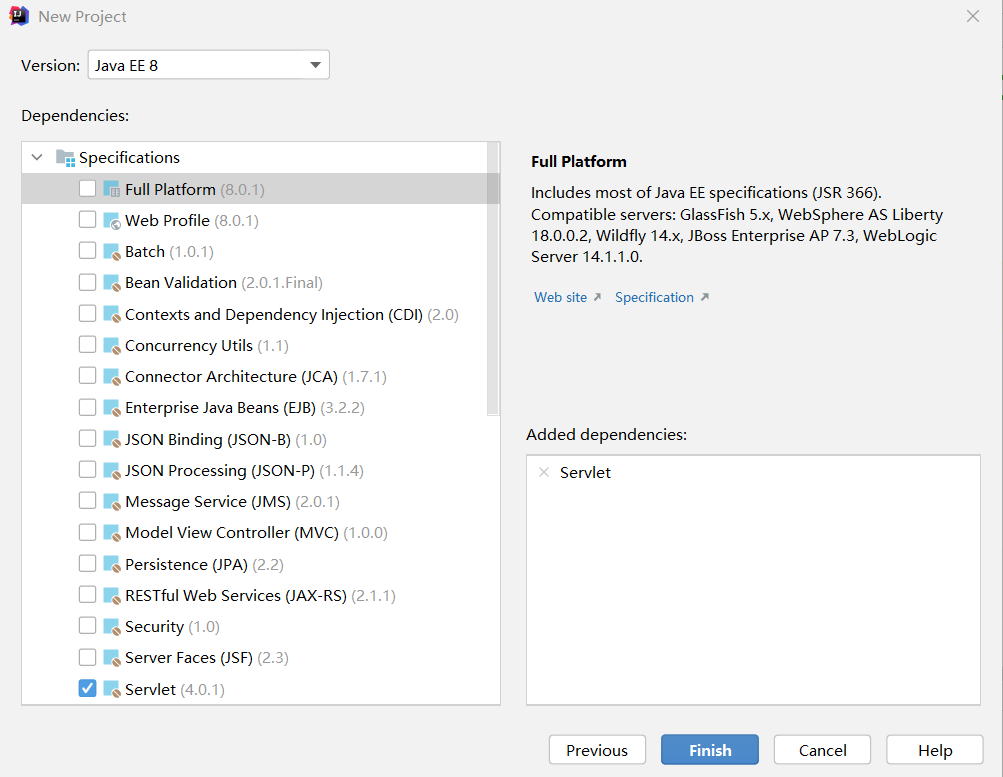Viewport: 1003px width, 777px height.
Task: Tick the Enterprise Java Beans checkbox
Action: (x=88, y=407)
